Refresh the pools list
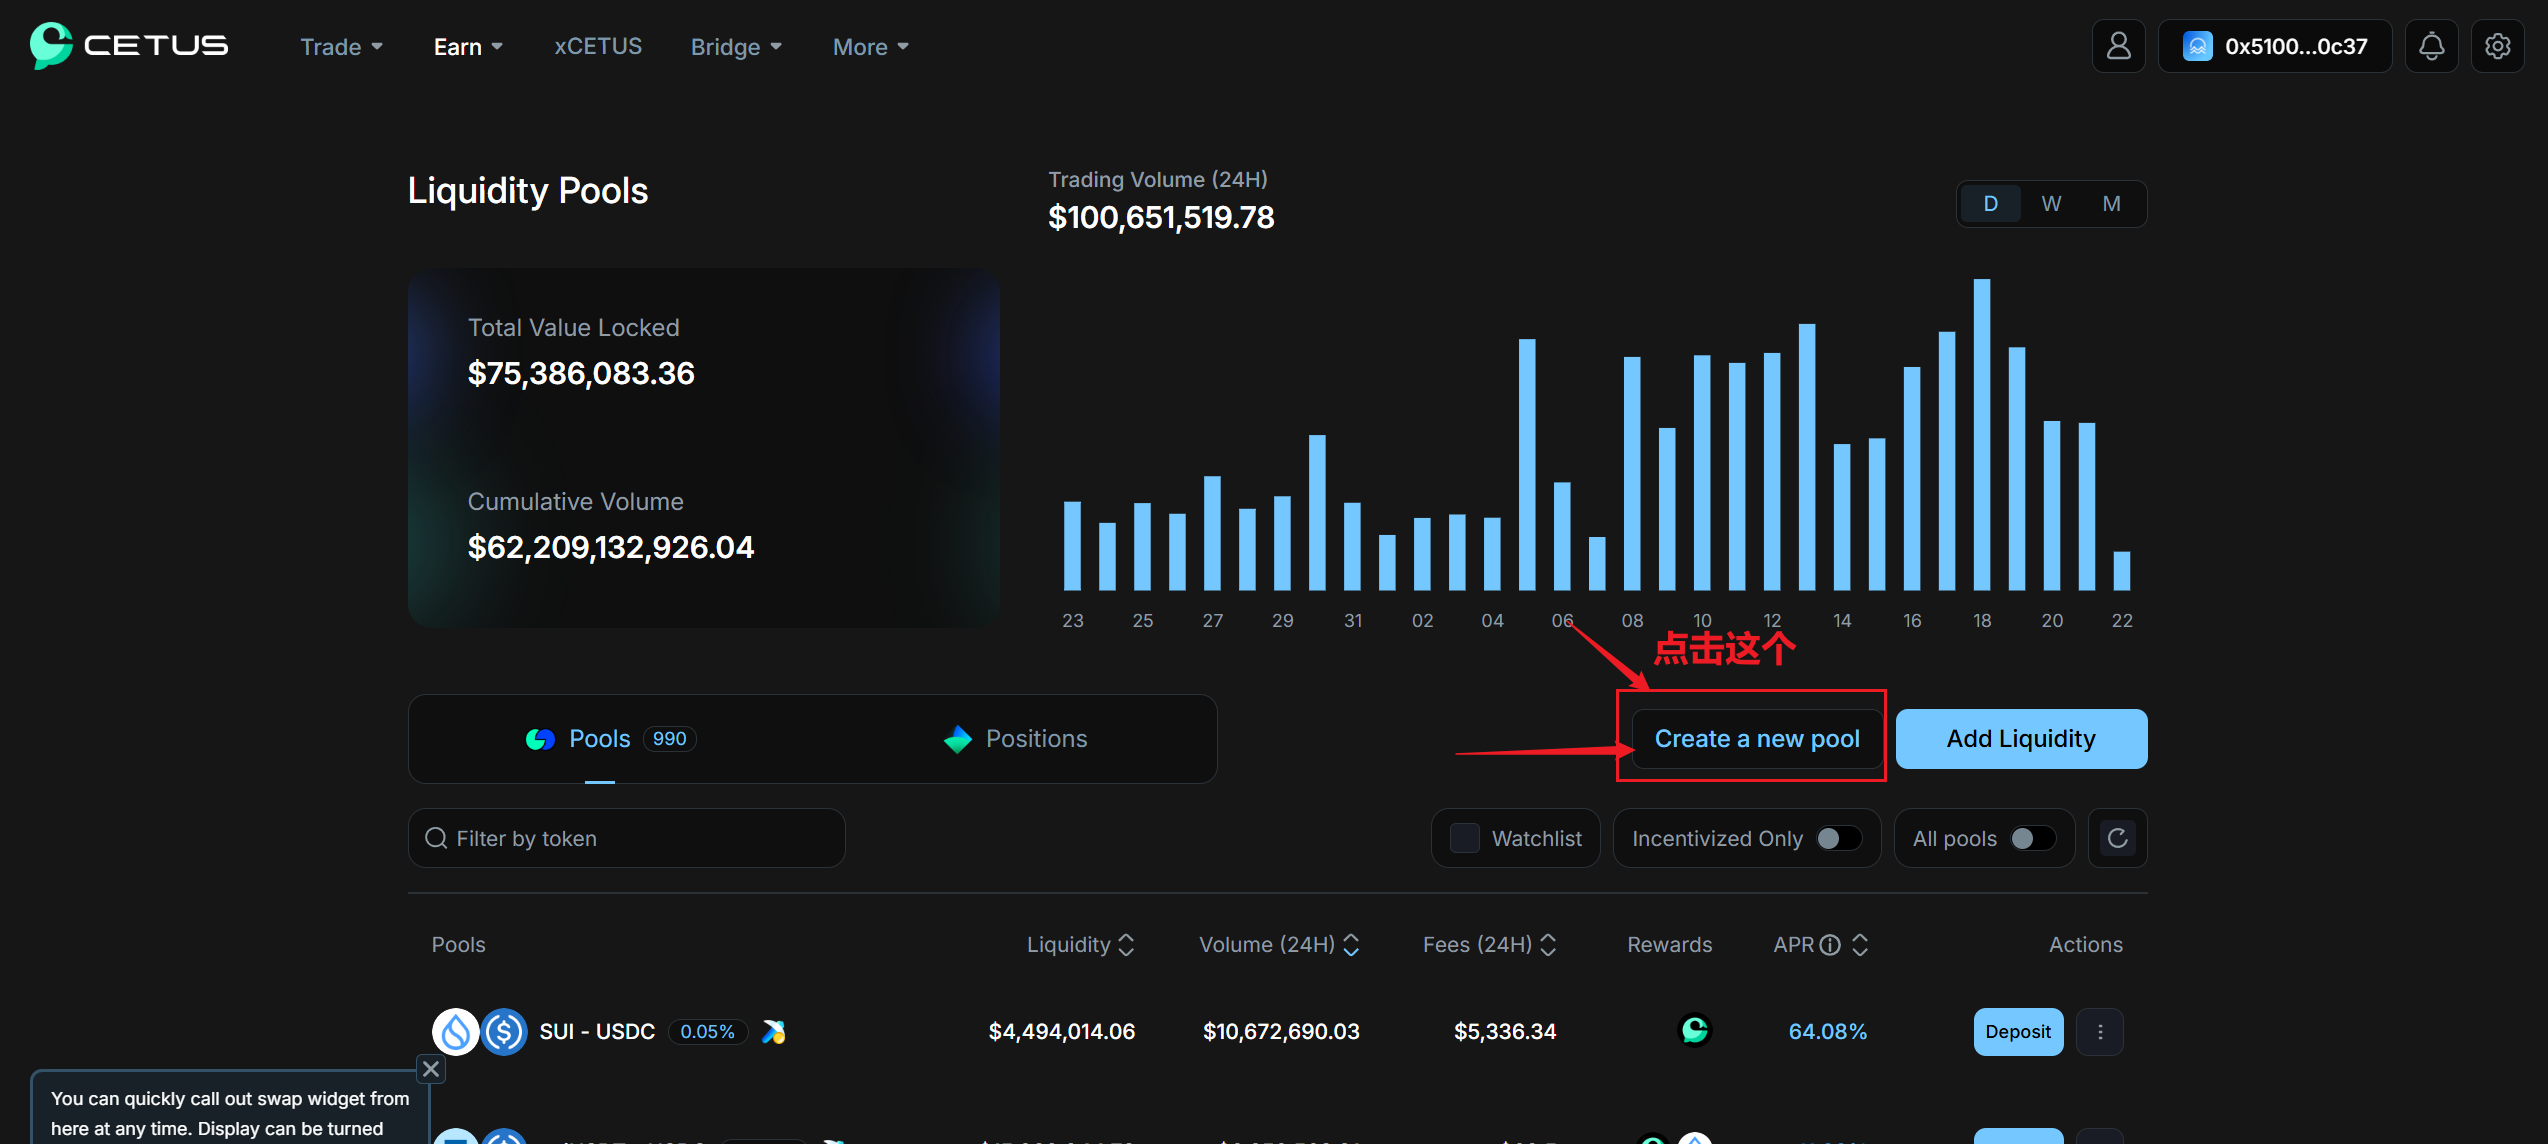Viewport: 2548px width, 1144px height. [2117, 838]
